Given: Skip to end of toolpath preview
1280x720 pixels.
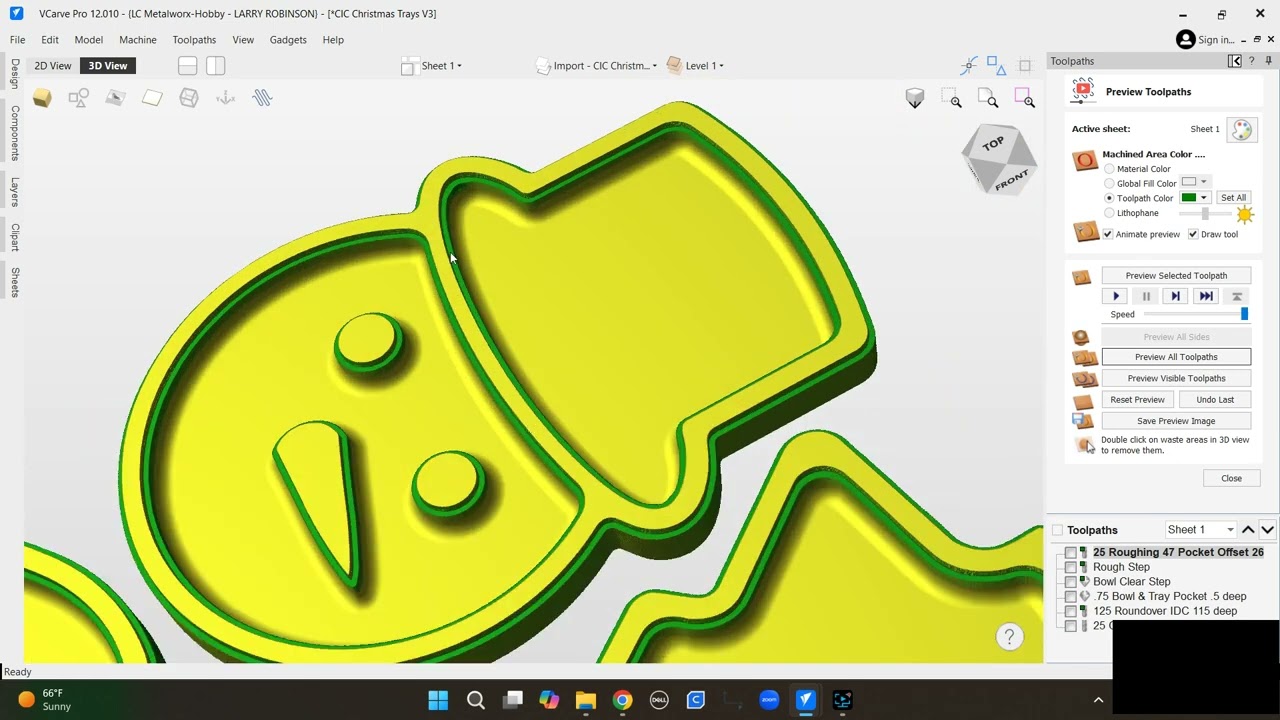Looking at the screenshot, I should [x=1206, y=296].
